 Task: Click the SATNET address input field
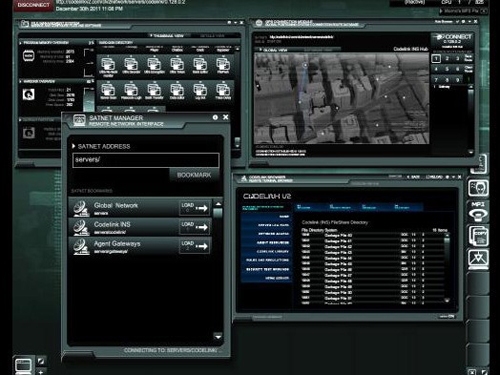(x=146, y=160)
